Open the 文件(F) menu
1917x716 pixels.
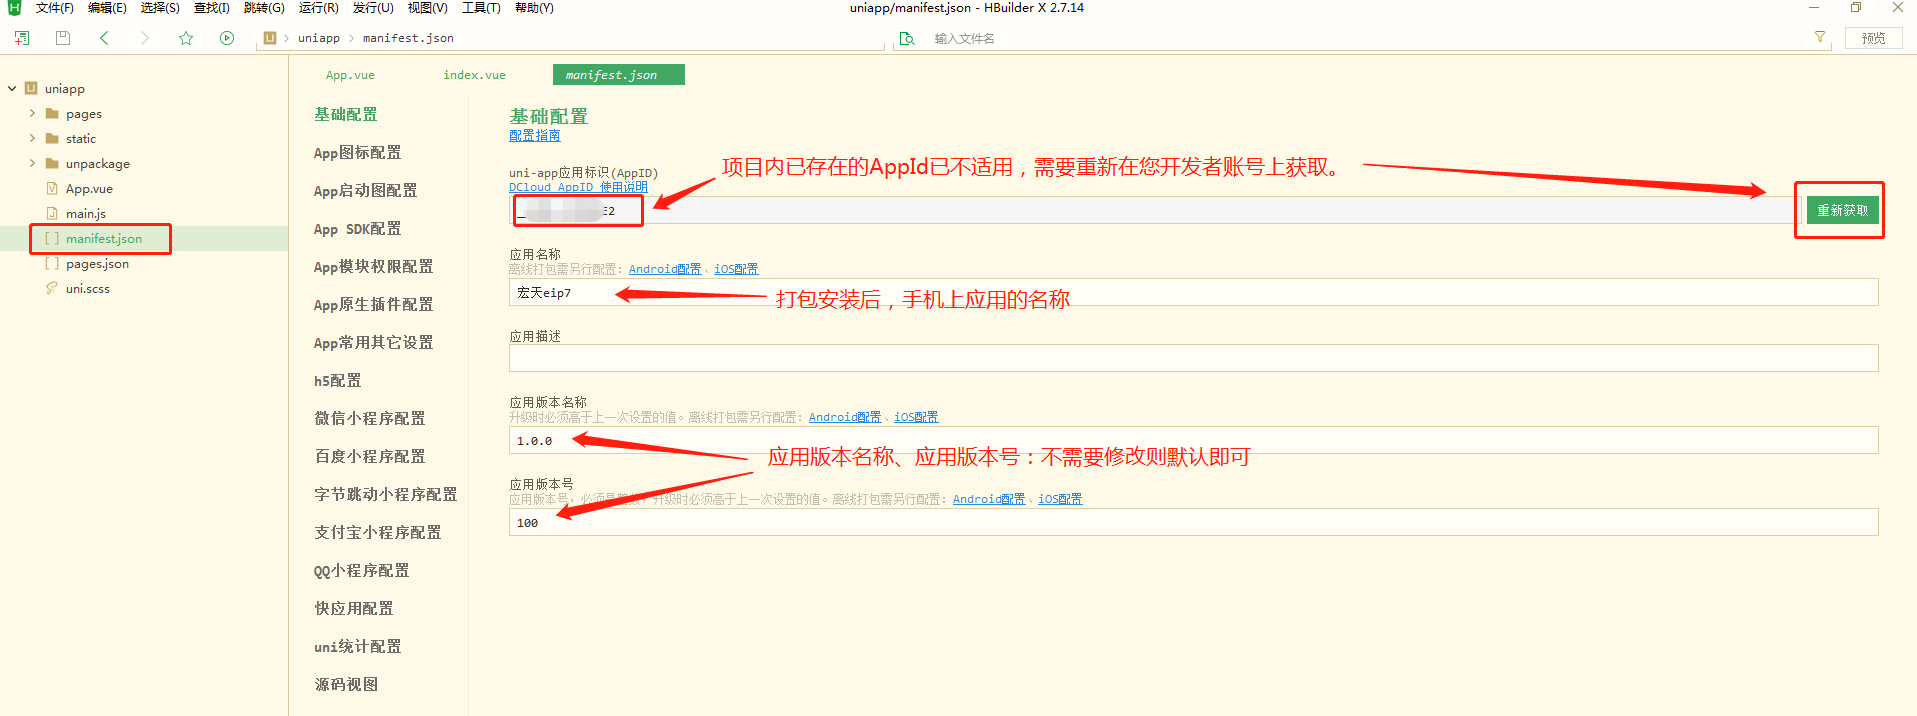click(x=55, y=8)
